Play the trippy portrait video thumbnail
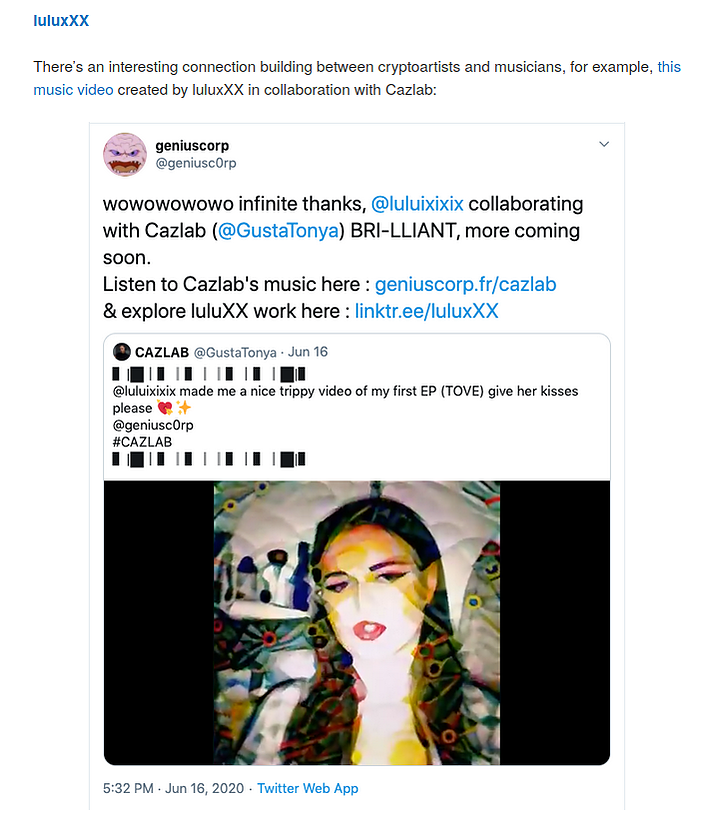This screenshot has width=707, height=827. click(357, 623)
